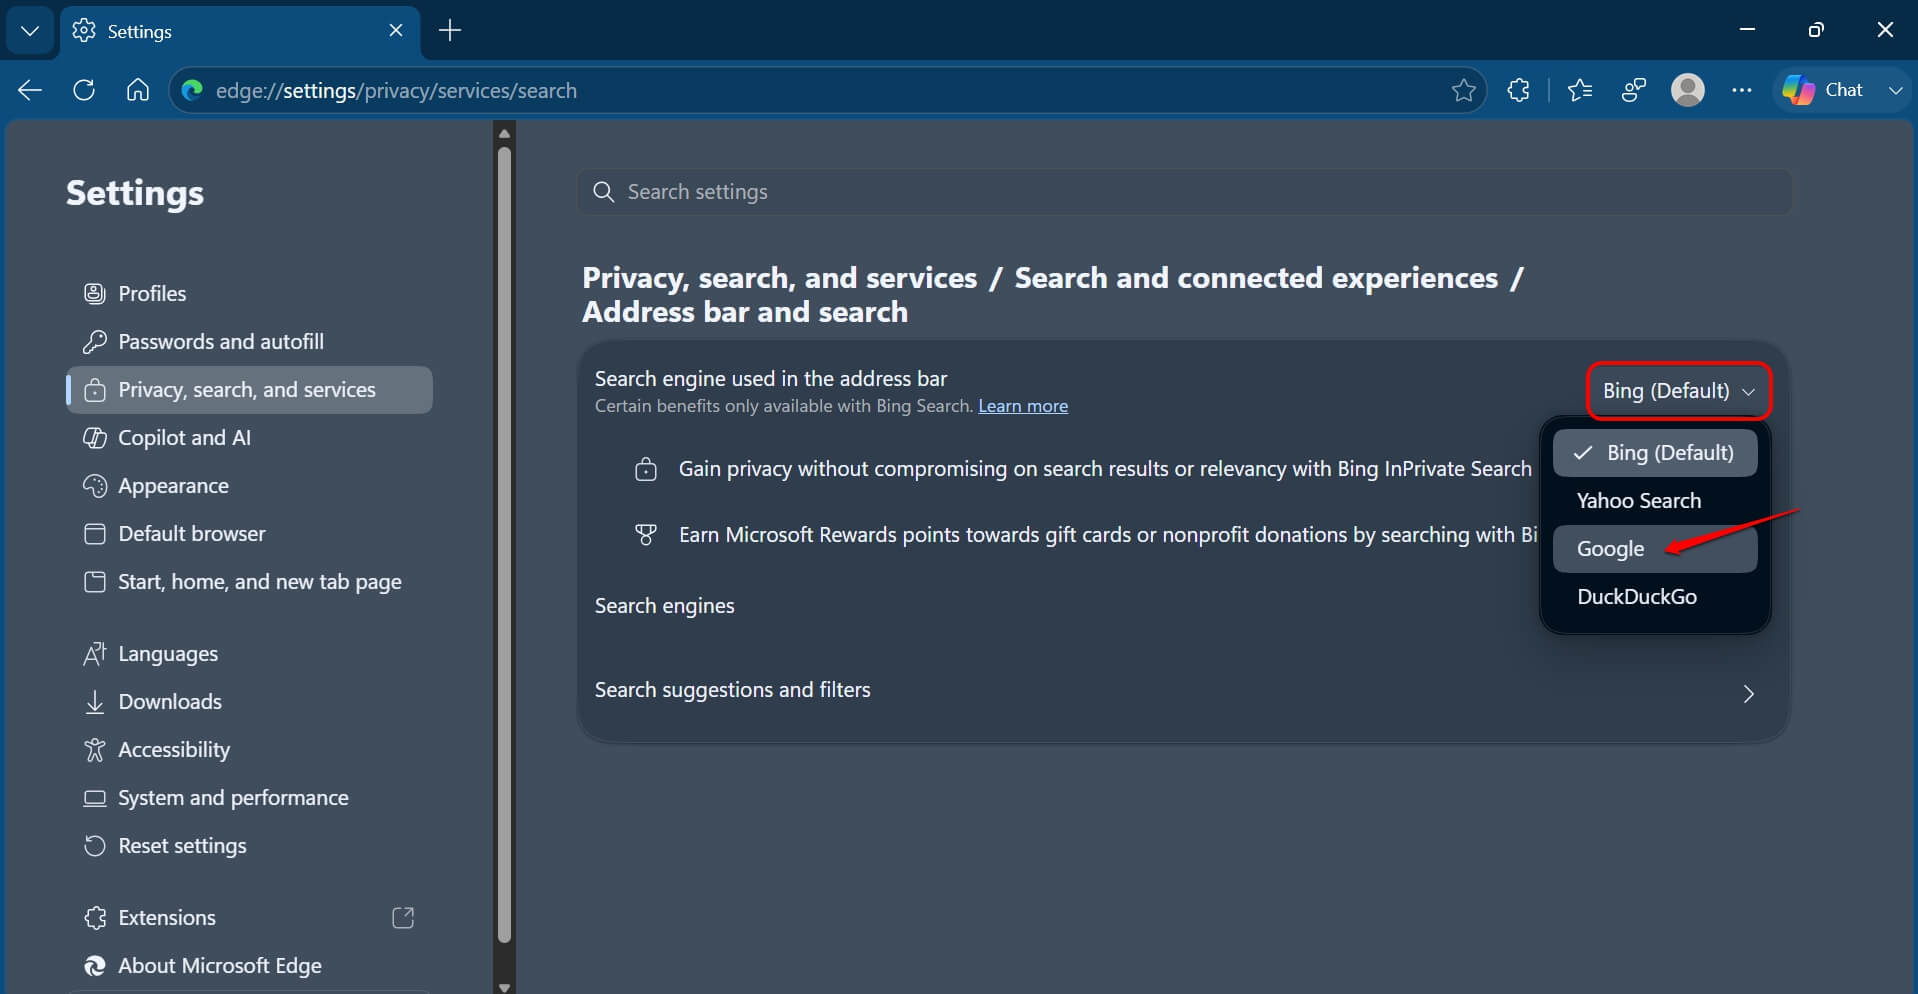Image resolution: width=1918 pixels, height=994 pixels.
Task: Open Downloads settings section
Action: [248, 701]
